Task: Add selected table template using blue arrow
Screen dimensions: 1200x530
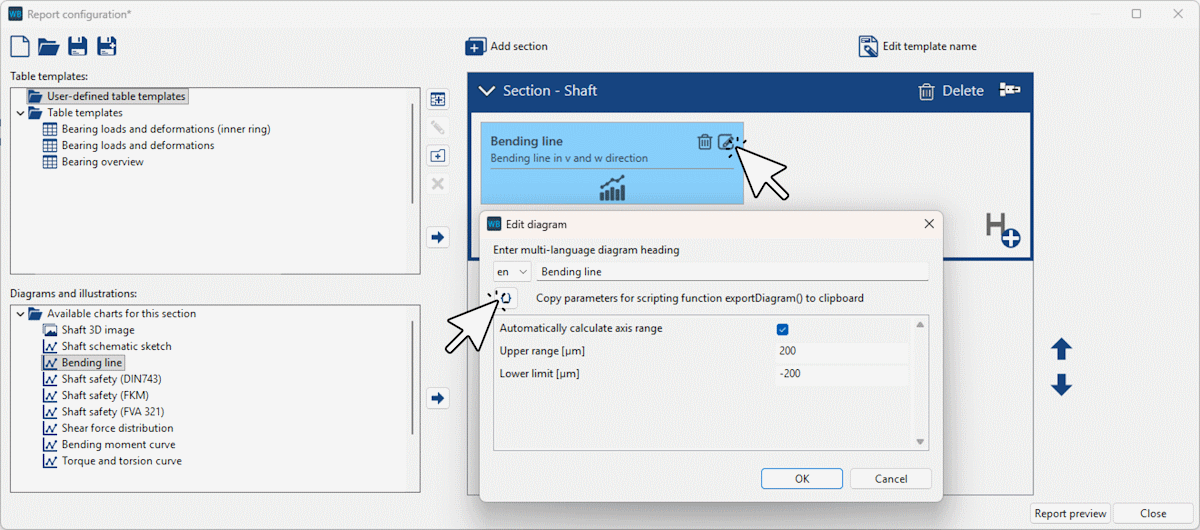Action: coord(437,238)
